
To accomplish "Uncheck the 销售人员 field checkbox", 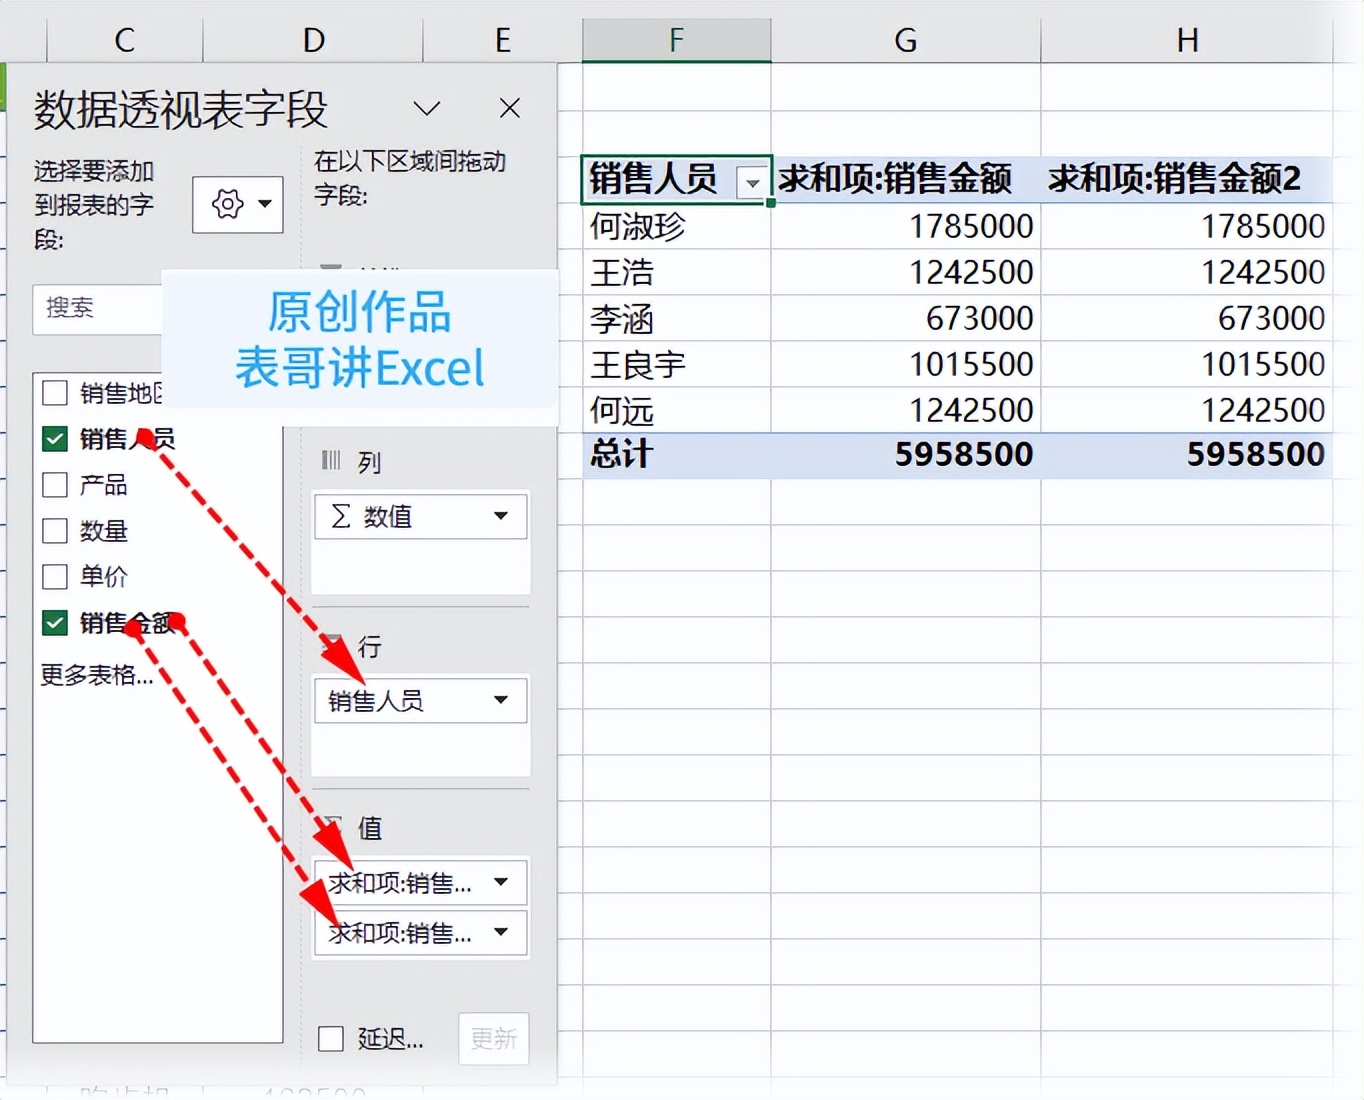I will point(55,439).
